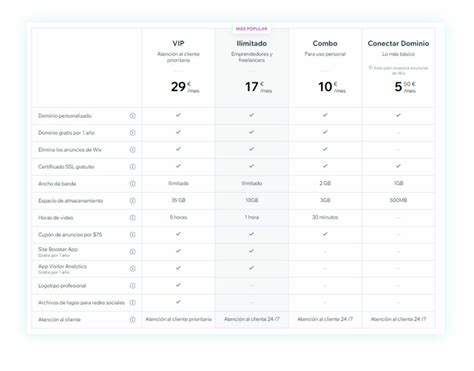Select the Conectar Dominio plan heading
This screenshot has width=474, height=371.
point(398,43)
